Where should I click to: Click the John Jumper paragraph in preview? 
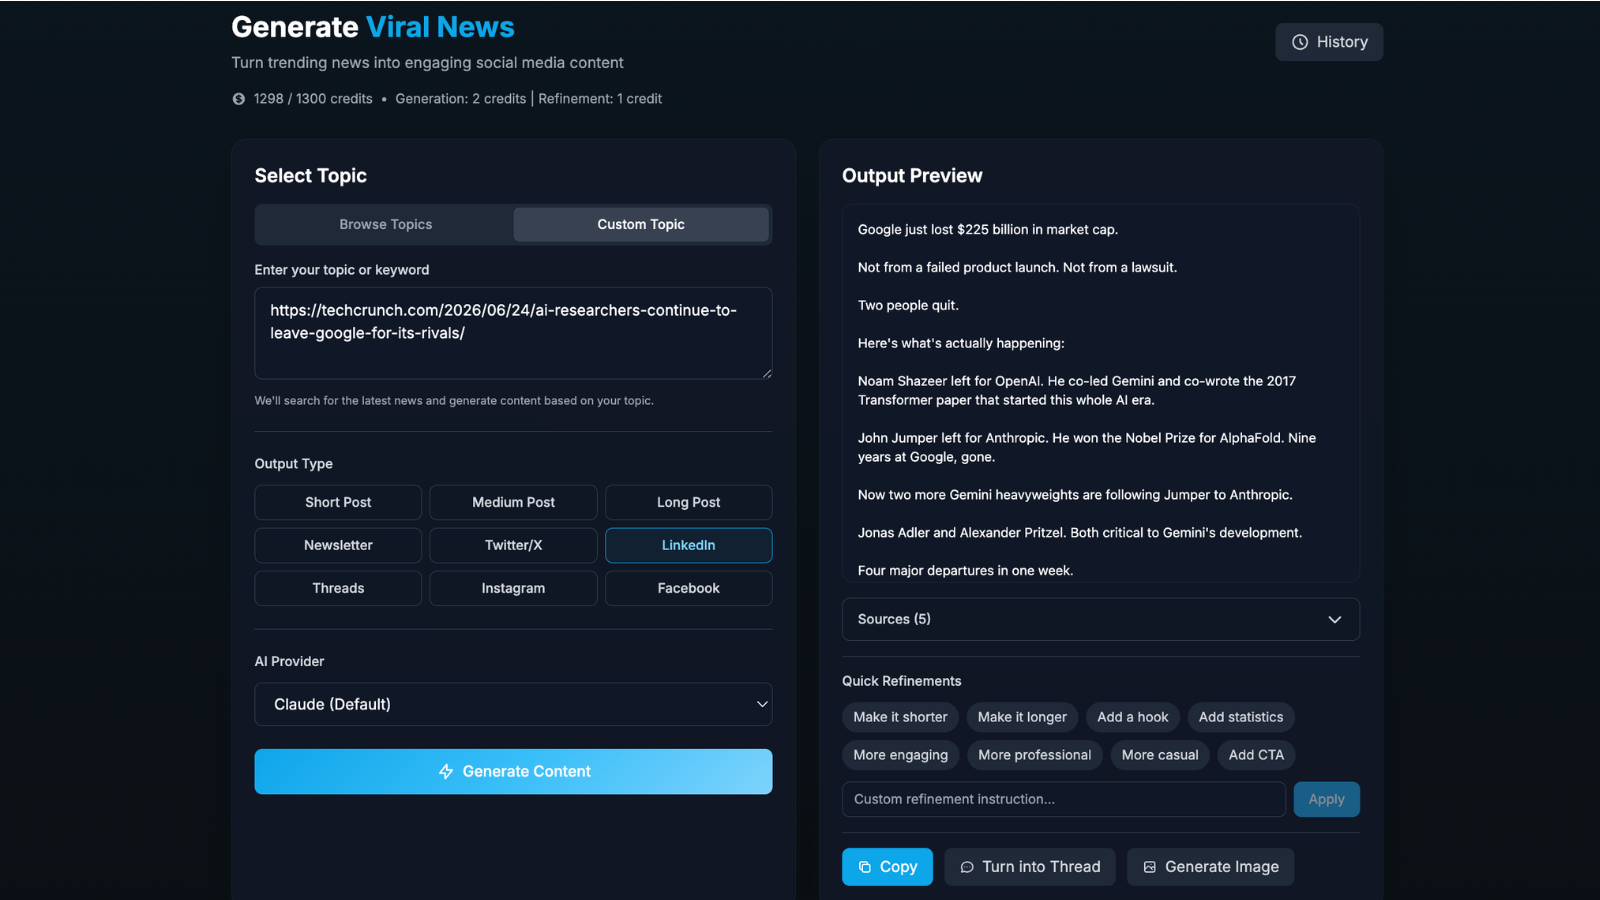[1087, 447]
